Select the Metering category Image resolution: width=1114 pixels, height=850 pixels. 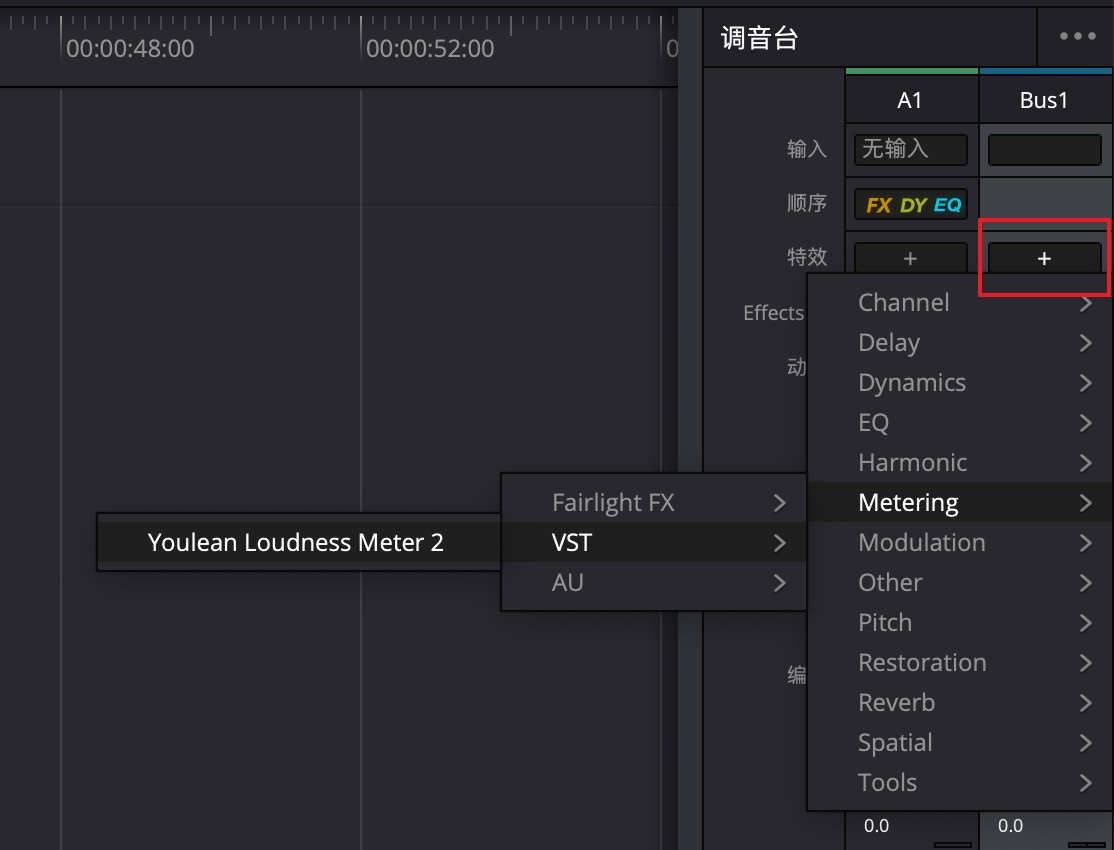click(960, 503)
